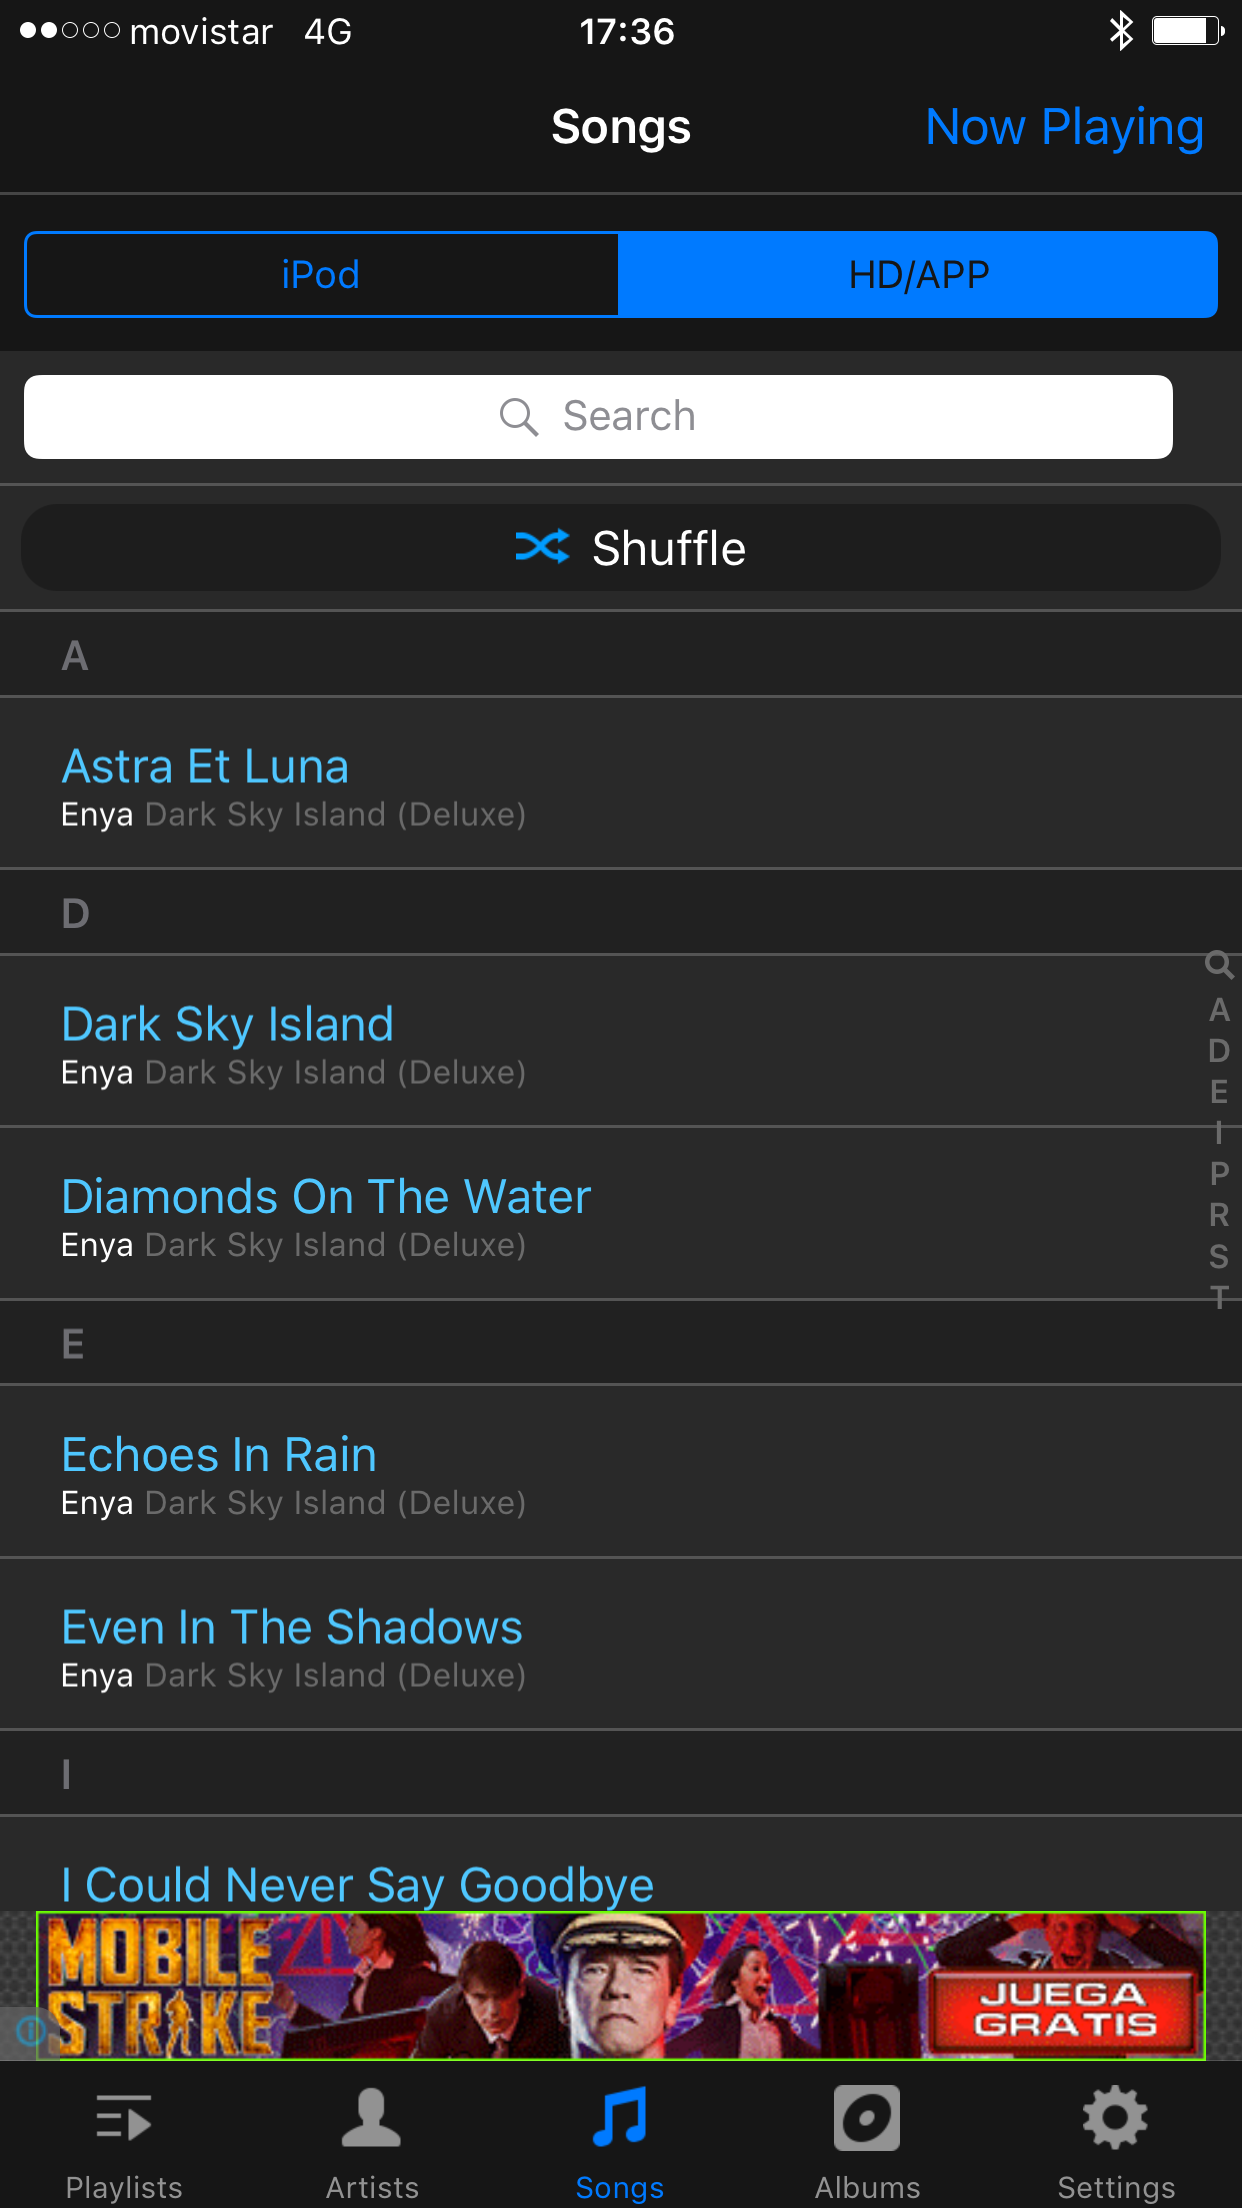Open the Settings gear icon

pyautogui.click(x=1115, y=2118)
